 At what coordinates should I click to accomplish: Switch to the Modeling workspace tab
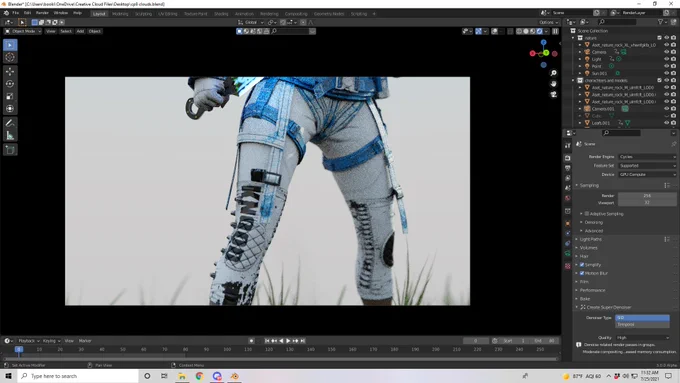[120, 14]
